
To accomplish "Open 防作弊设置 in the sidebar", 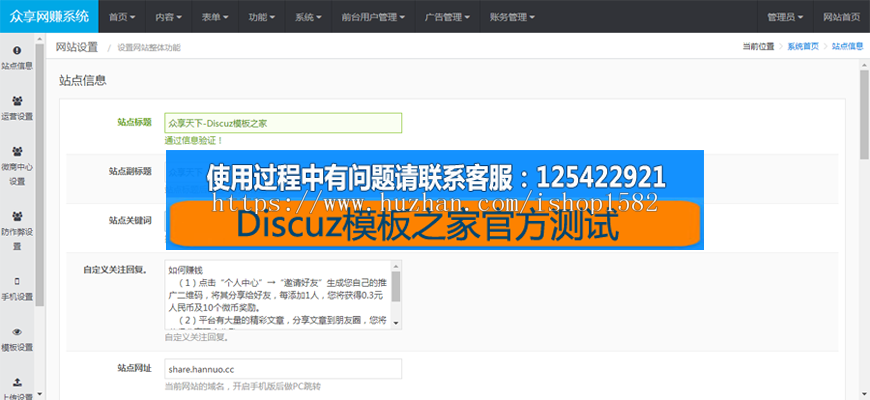I will click(x=17, y=231).
